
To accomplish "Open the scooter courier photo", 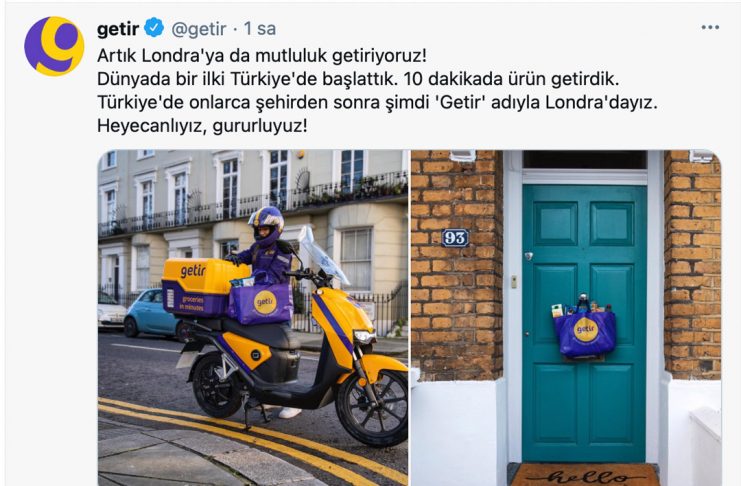I will pos(253,318).
